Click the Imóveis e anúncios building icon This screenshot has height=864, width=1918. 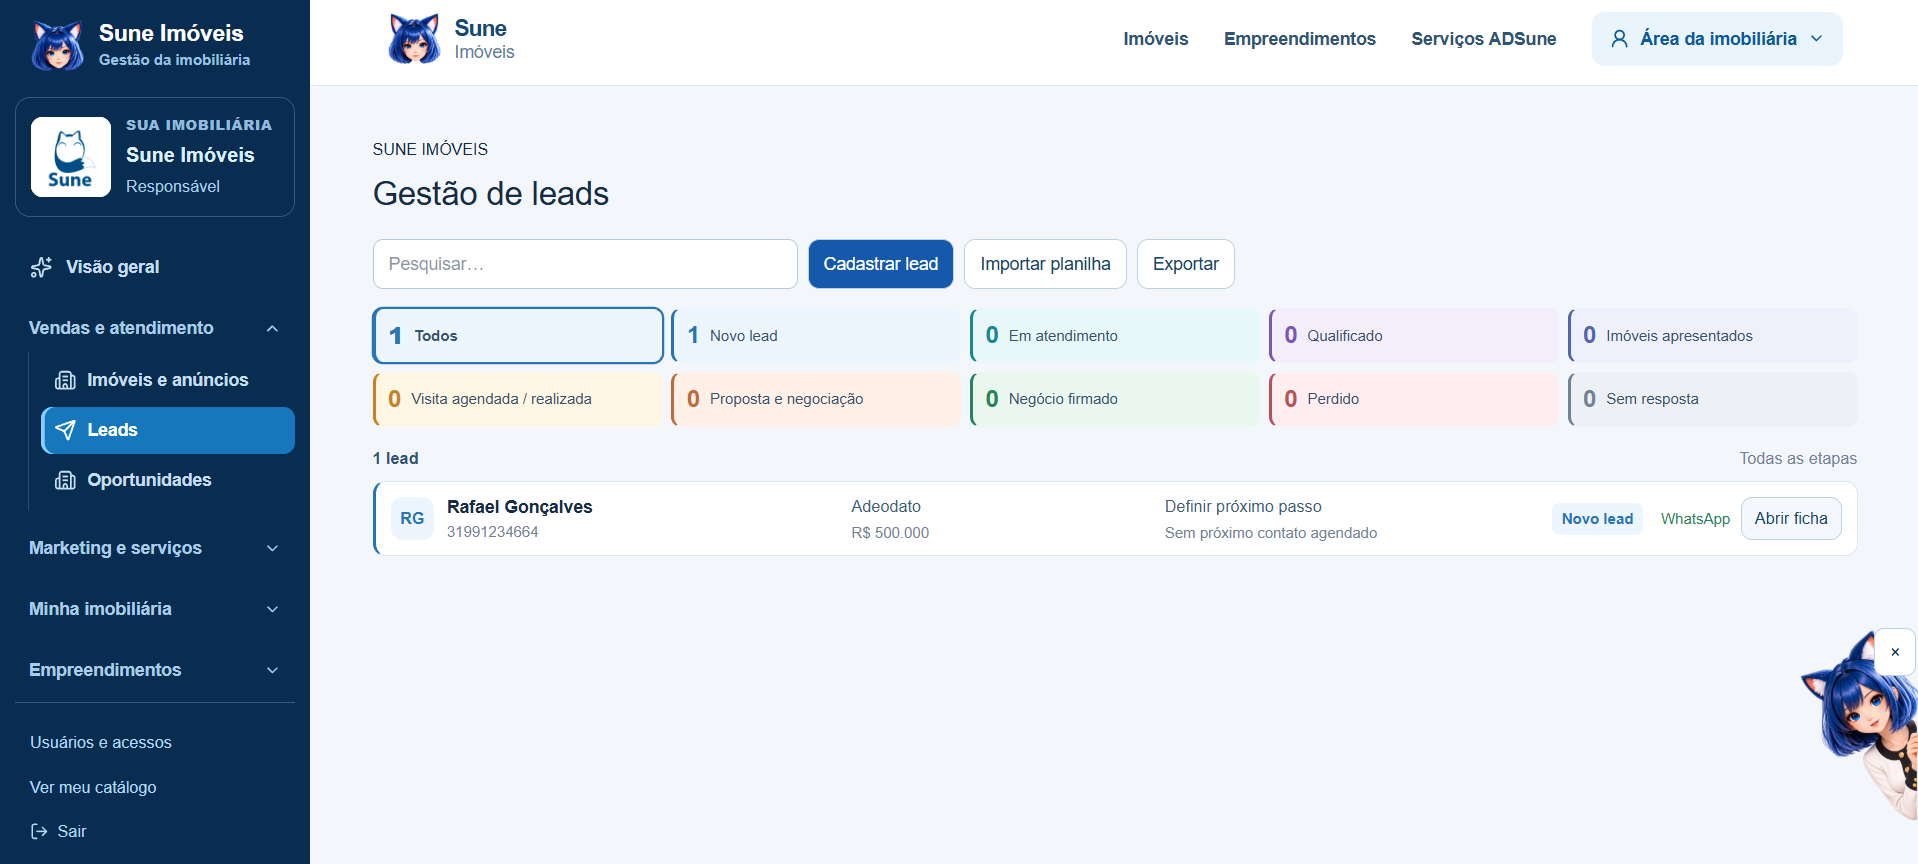coord(65,380)
